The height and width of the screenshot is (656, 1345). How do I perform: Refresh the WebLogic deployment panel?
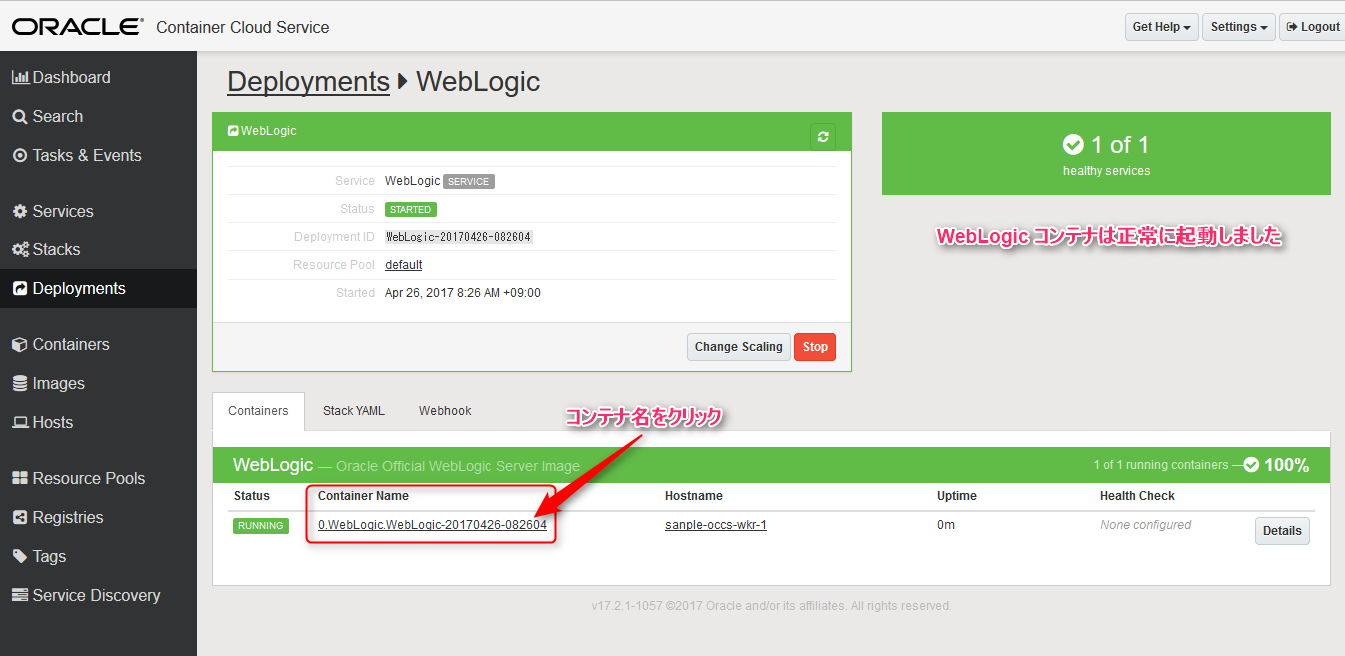823,136
